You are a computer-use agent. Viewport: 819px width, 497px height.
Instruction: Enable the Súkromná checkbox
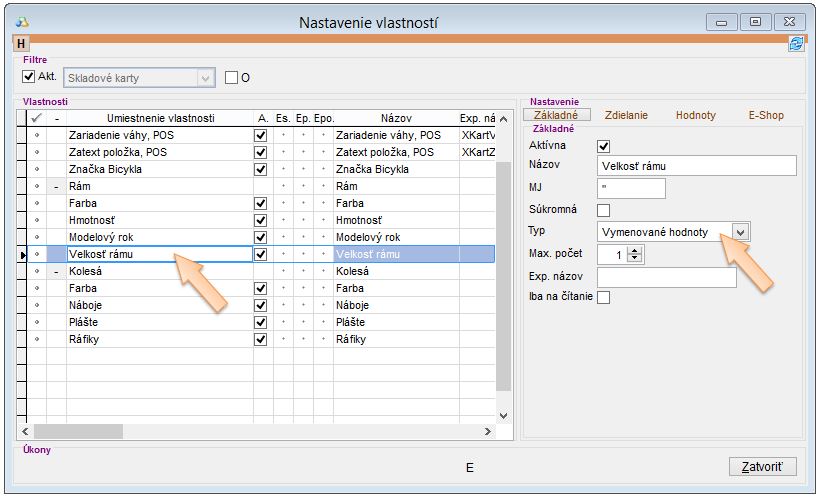point(603,210)
